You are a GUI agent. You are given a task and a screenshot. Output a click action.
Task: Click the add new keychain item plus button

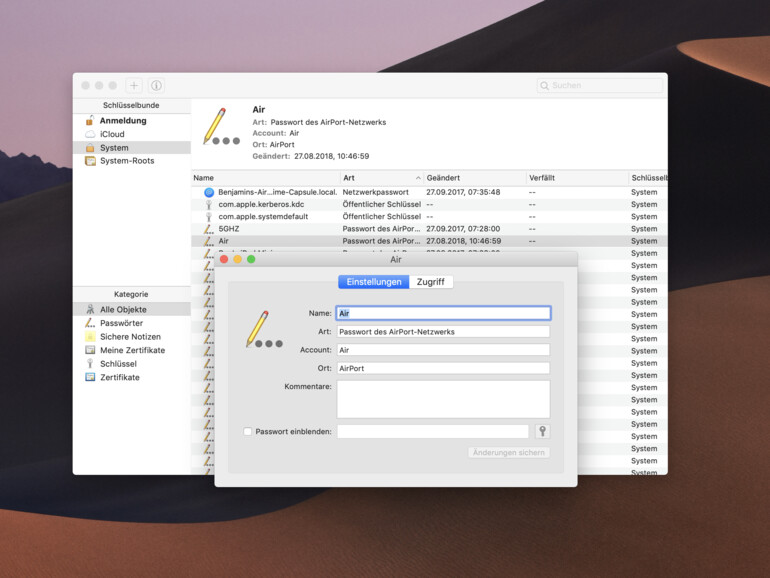(134, 86)
